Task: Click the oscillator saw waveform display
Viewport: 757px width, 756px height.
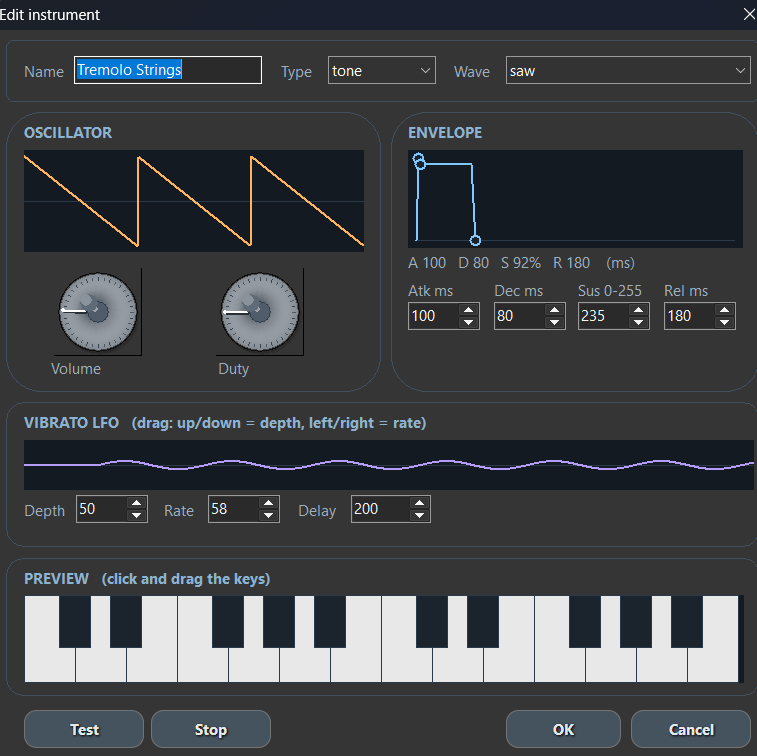Action: tap(194, 201)
